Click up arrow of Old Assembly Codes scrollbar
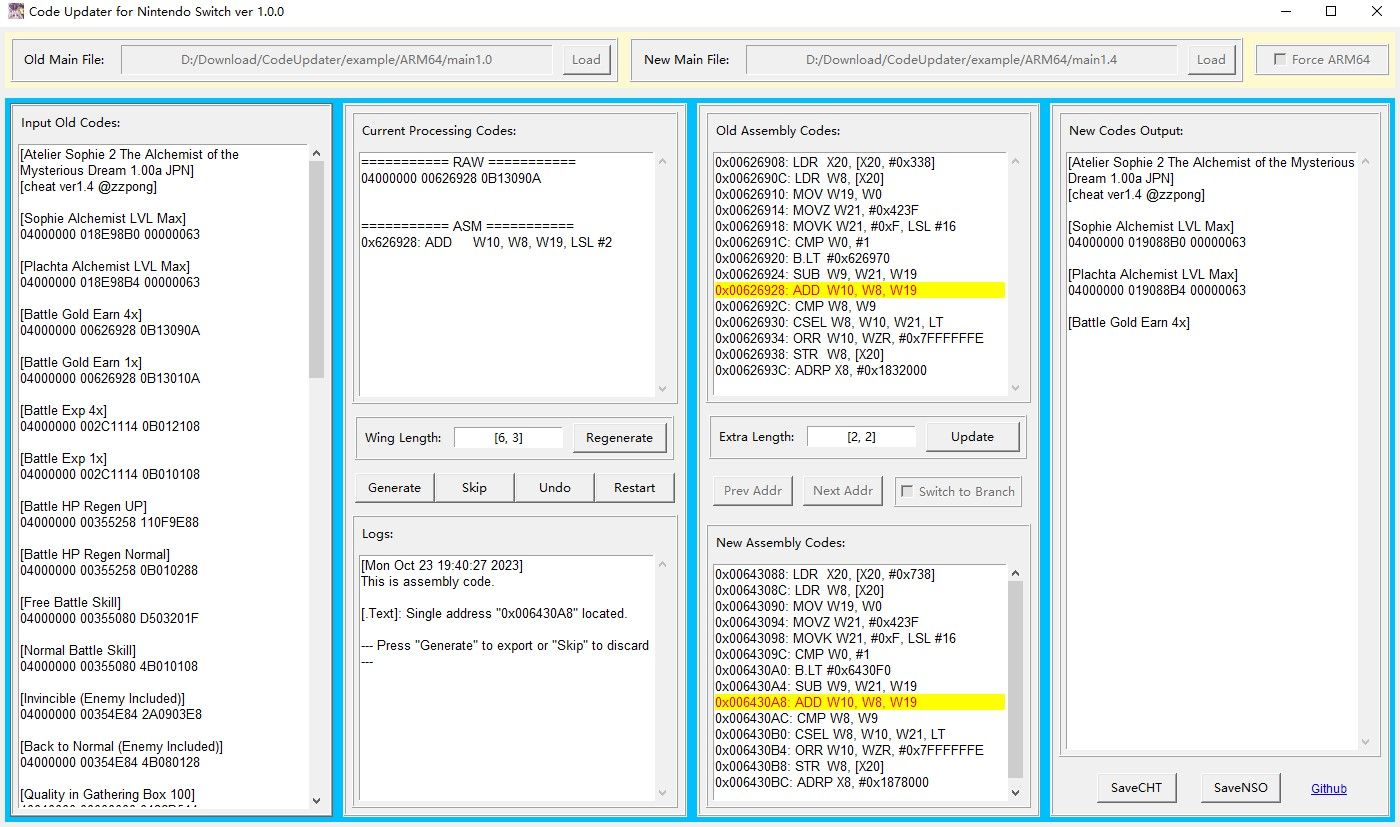The height and width of the screenshot is (827, 1400). 1014,162
